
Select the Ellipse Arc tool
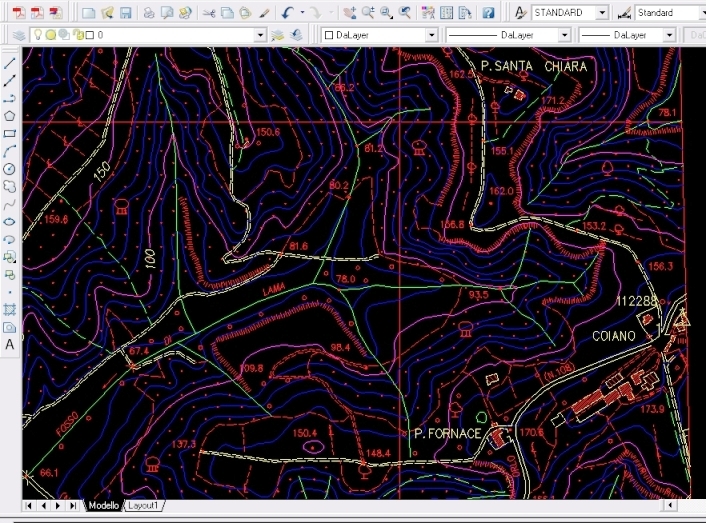[x=9, y=239]
